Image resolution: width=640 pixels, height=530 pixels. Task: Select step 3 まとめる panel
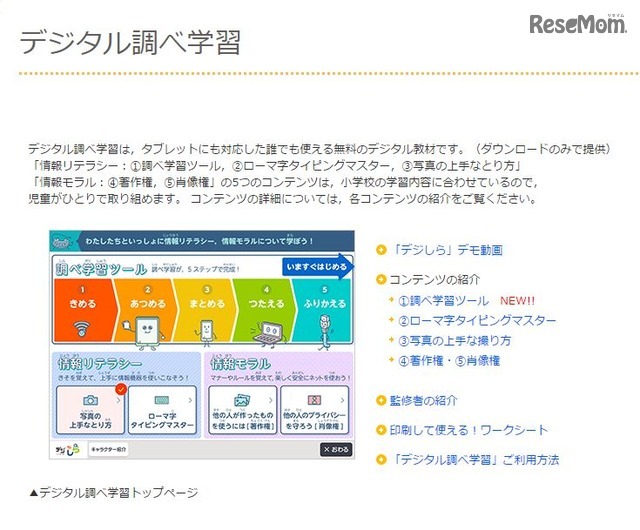[206, 310]
